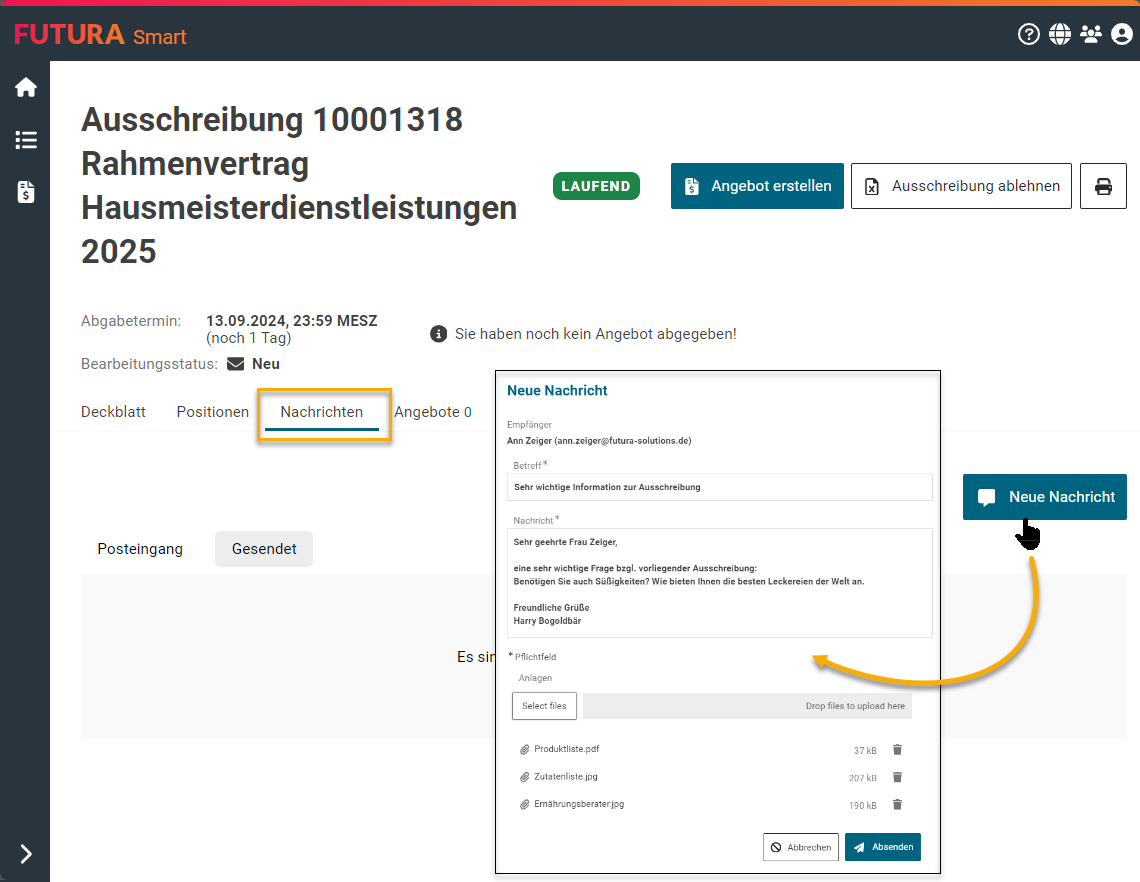
Task: Open the user profile account icon
Action: pos(1122,35)
